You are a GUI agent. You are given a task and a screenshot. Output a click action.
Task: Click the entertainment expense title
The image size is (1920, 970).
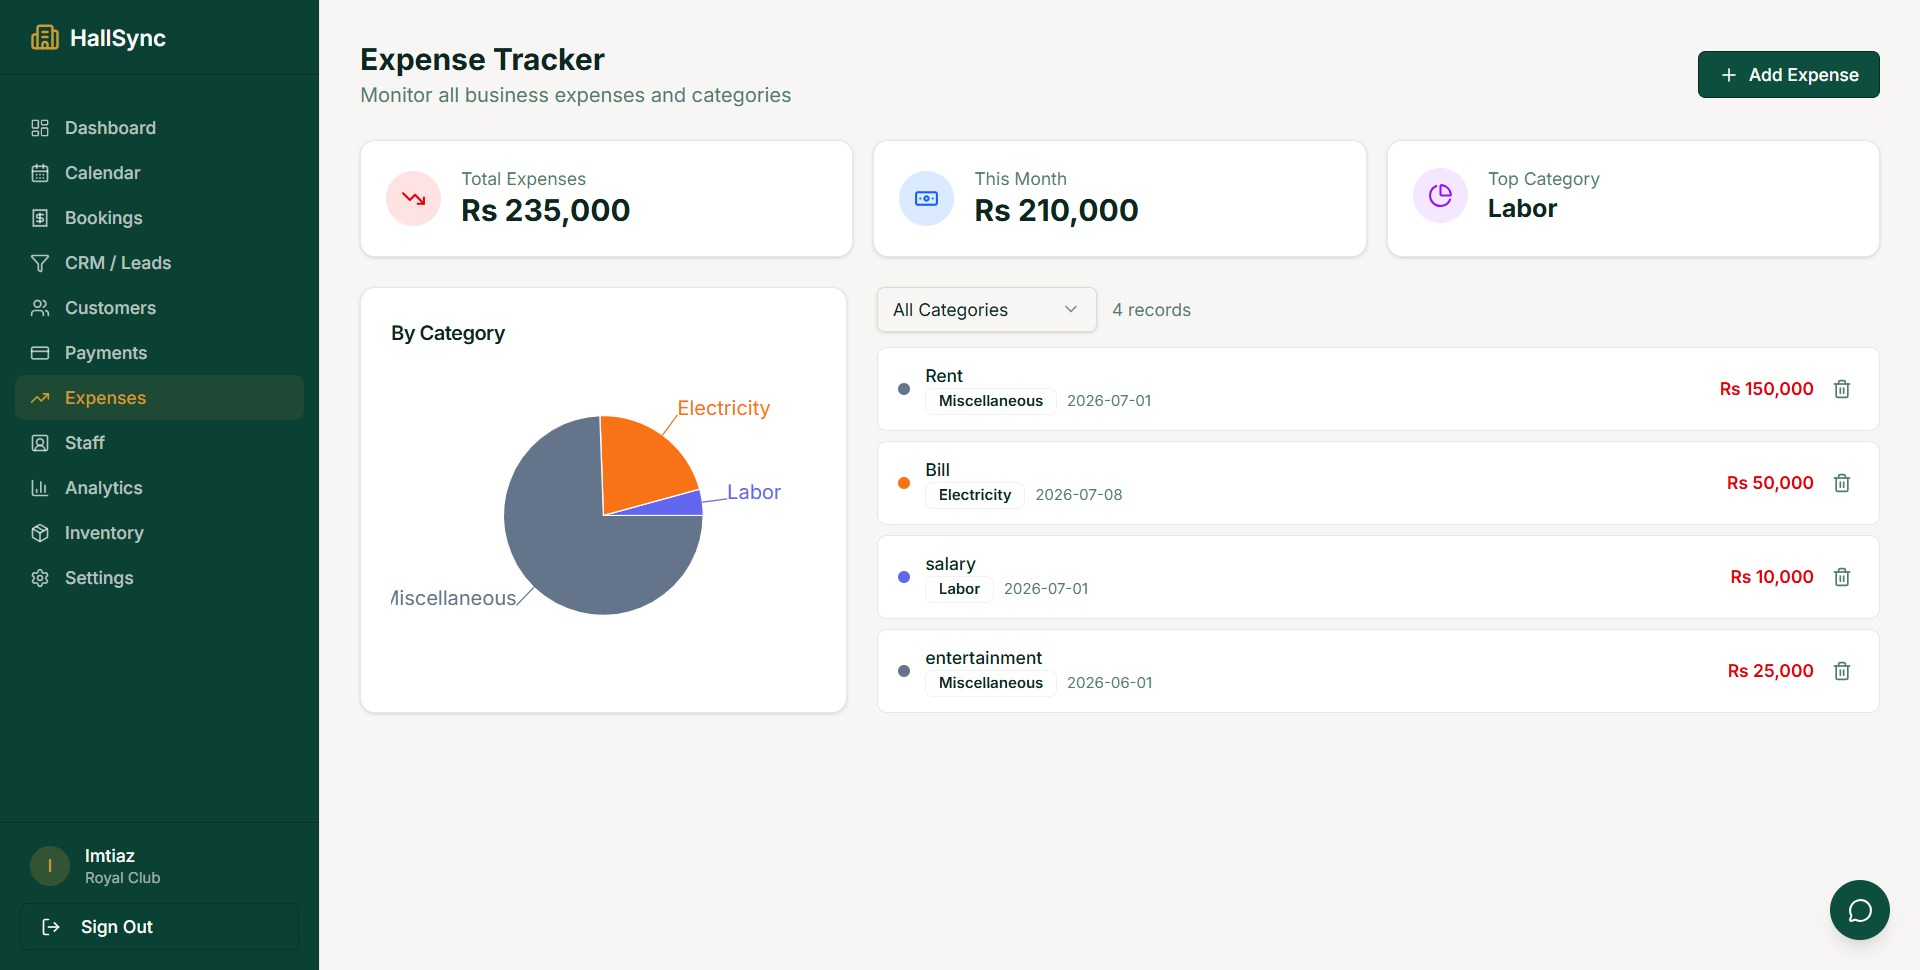click(x=983, y=658)
